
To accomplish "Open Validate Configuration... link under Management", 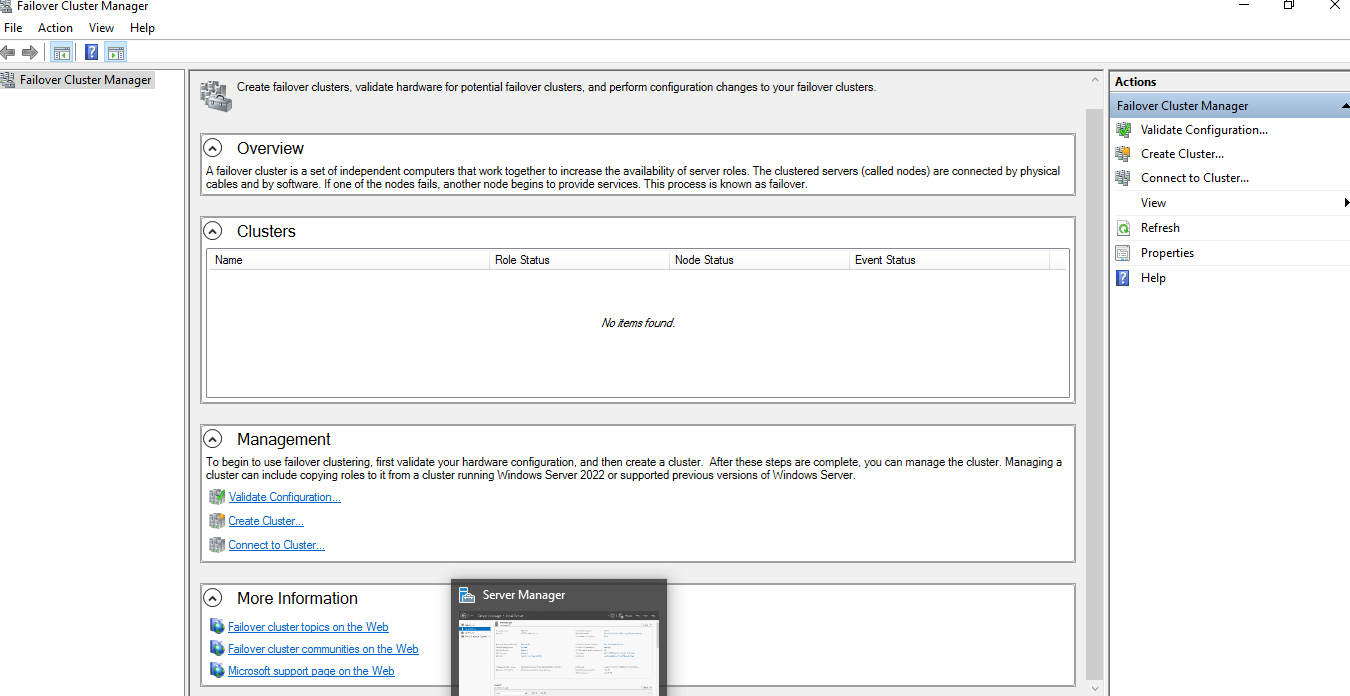I will point(284,497).
